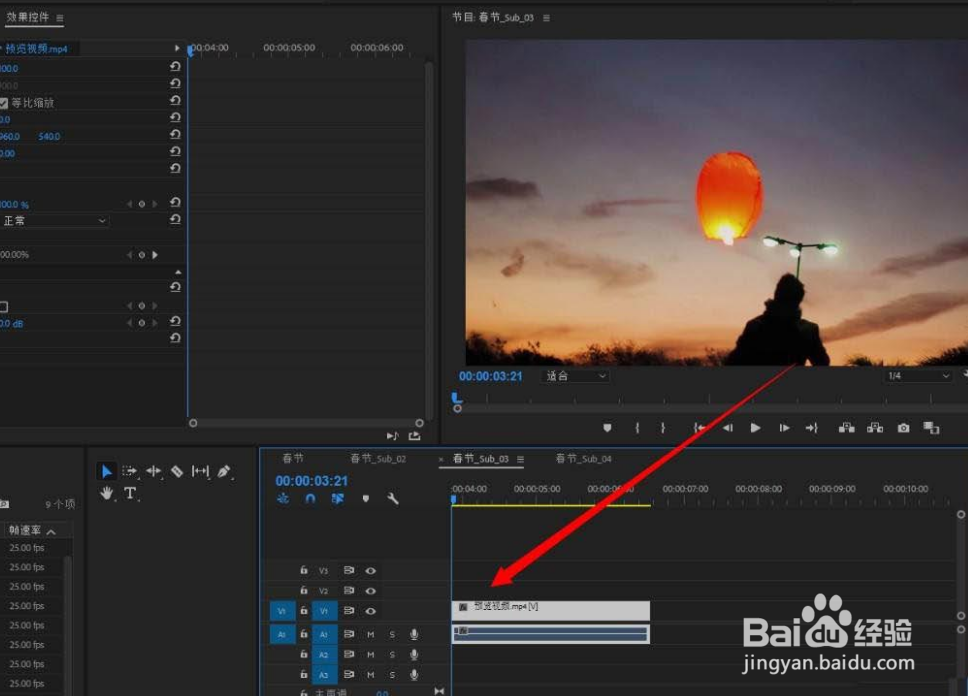Export frame with camera icon

coord(903,428)
